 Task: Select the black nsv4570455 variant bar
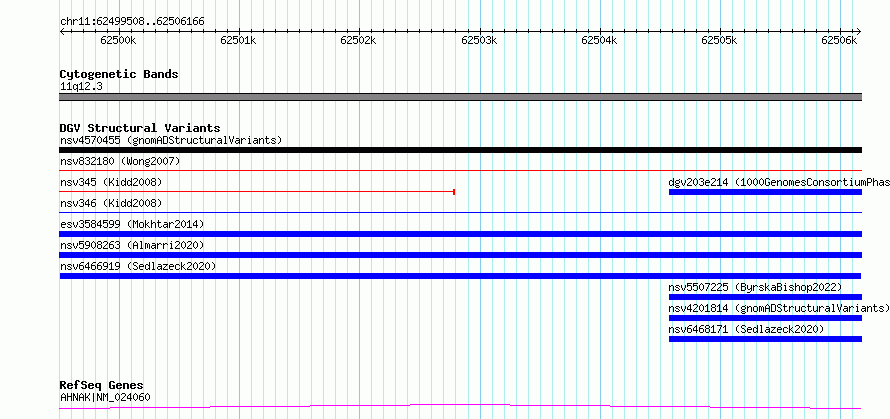point(461,150)
